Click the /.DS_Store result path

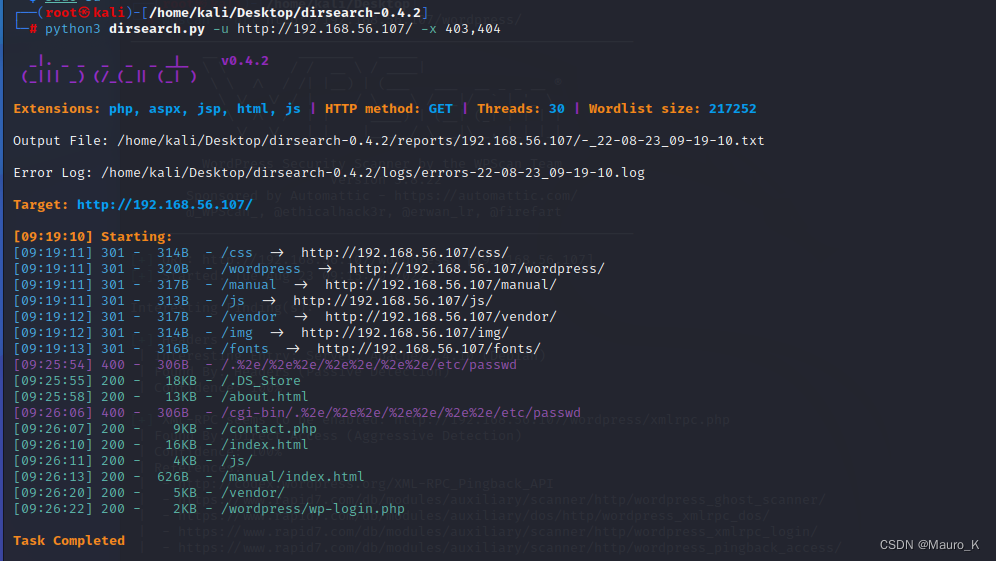pyautogui.click(x=260, y=381)
